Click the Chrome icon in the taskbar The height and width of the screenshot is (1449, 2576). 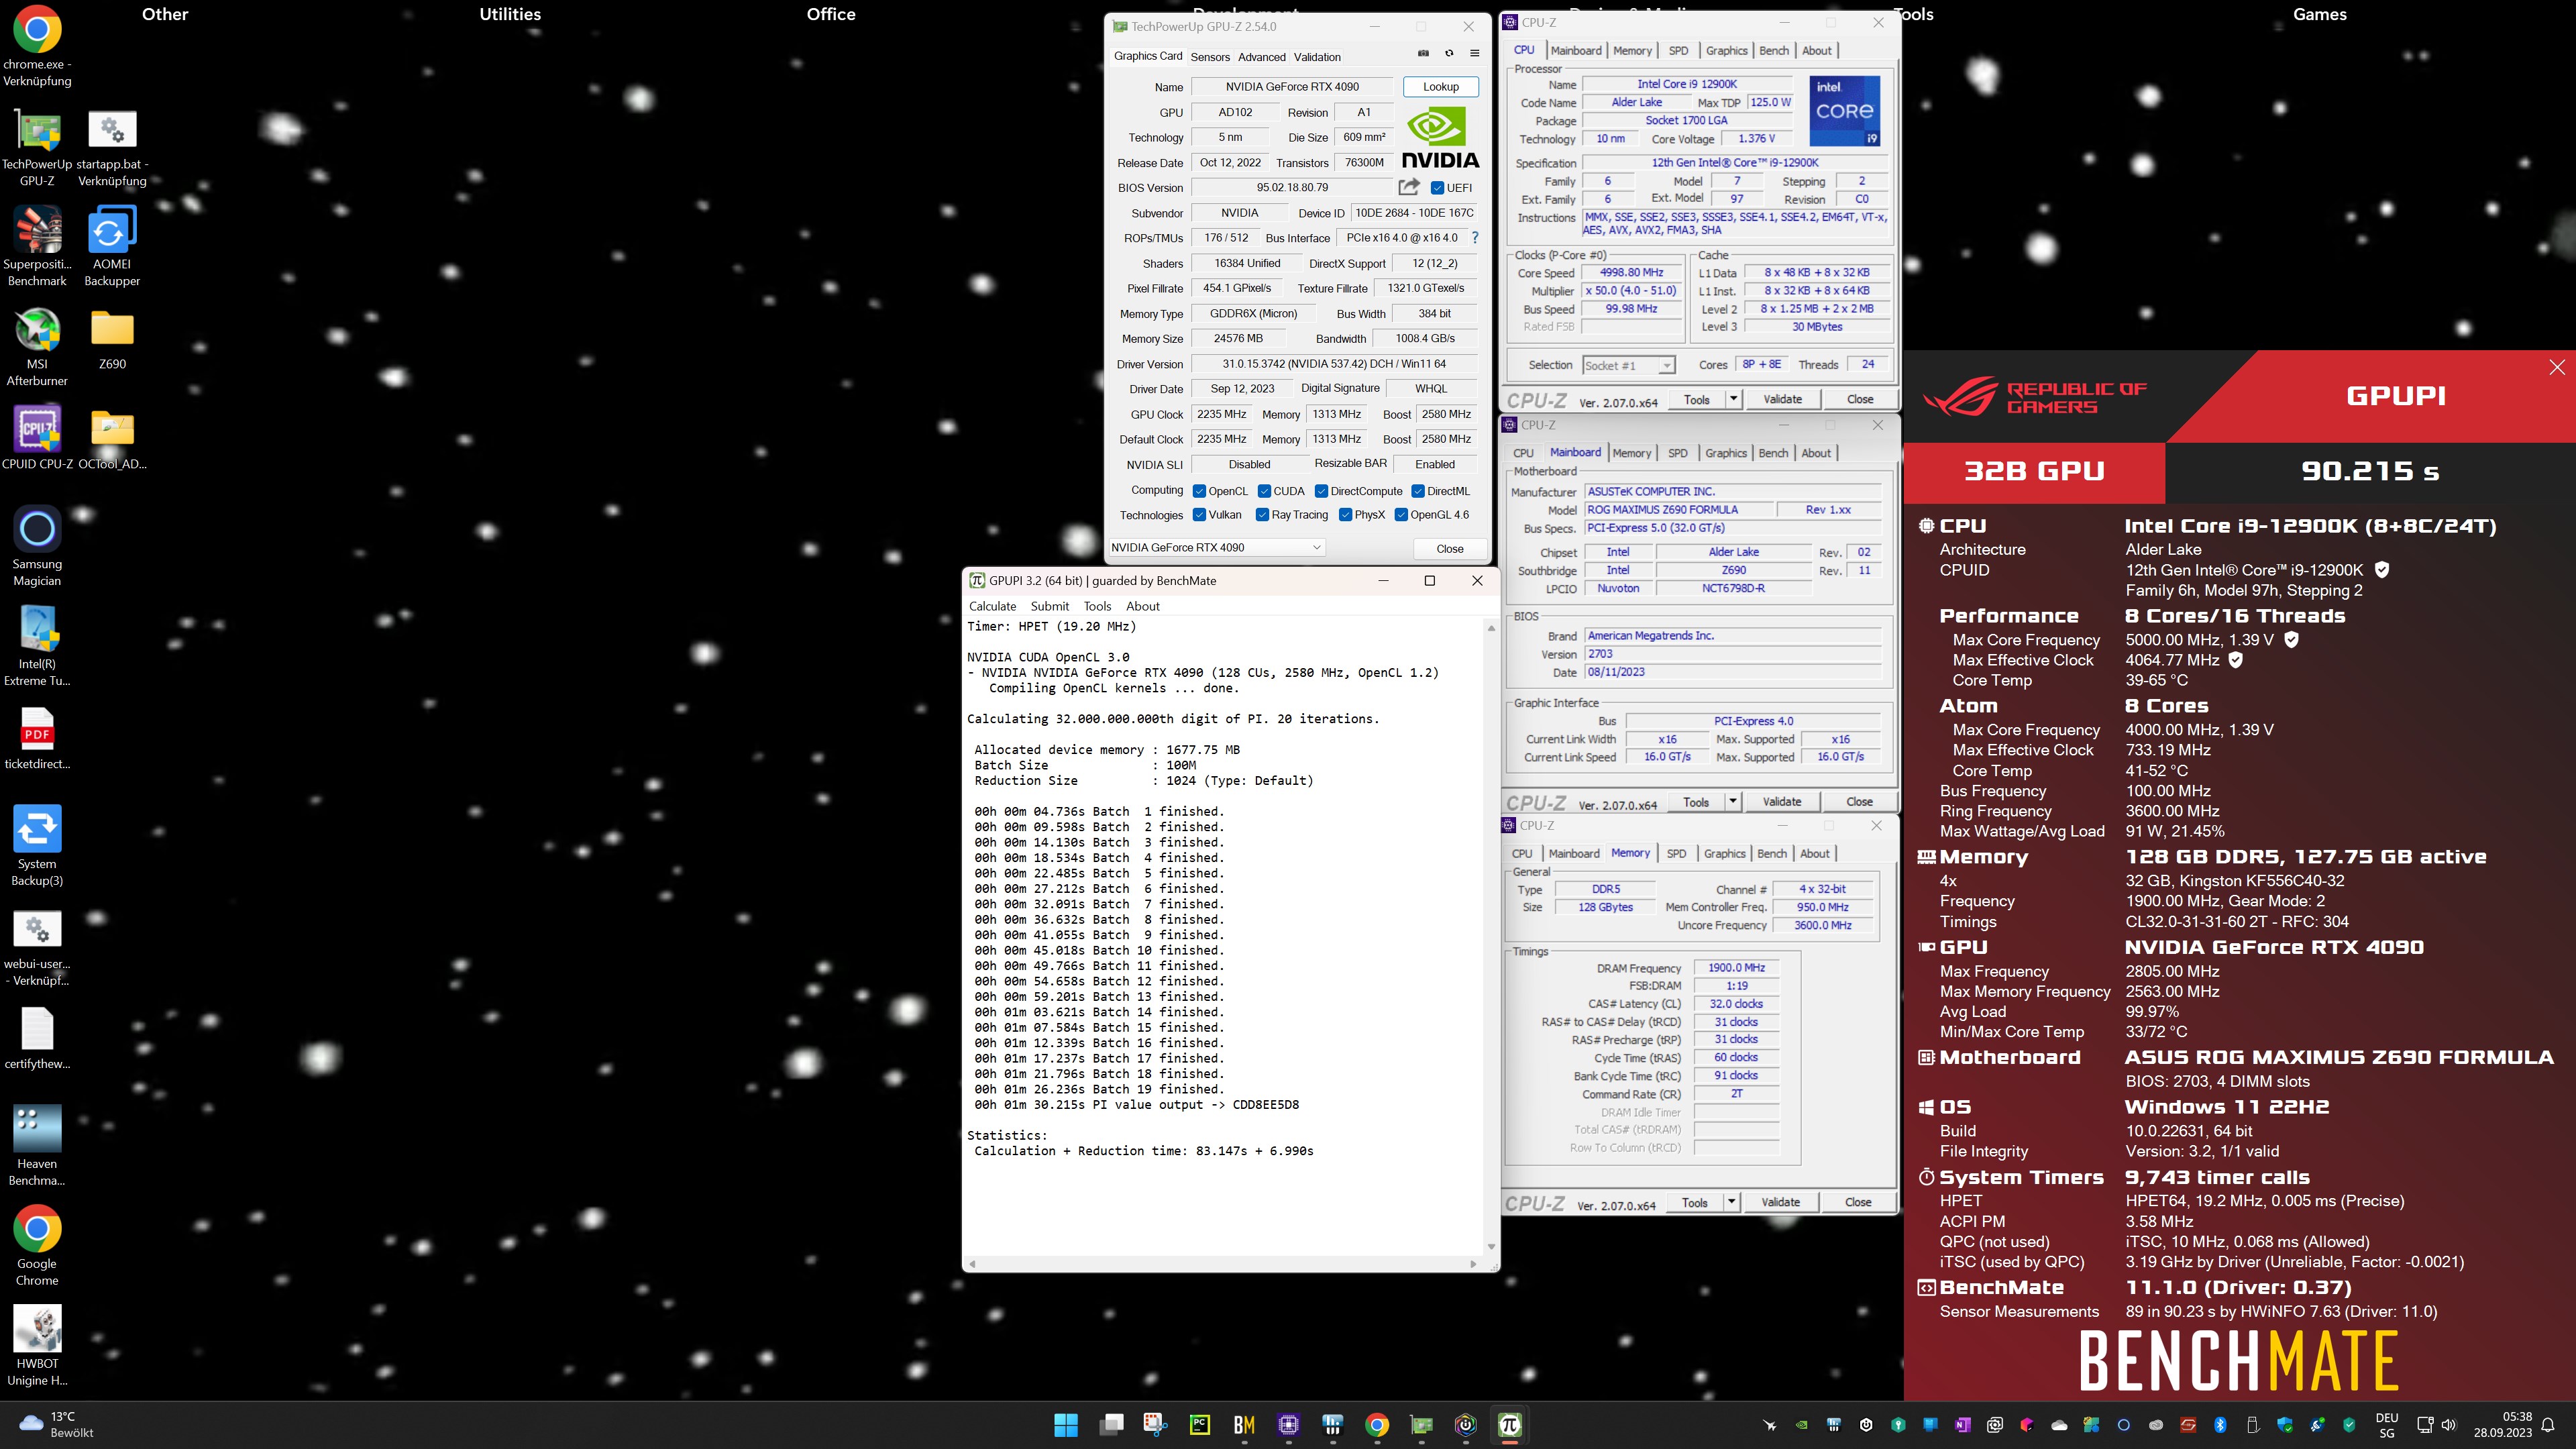point(1377,1425)
